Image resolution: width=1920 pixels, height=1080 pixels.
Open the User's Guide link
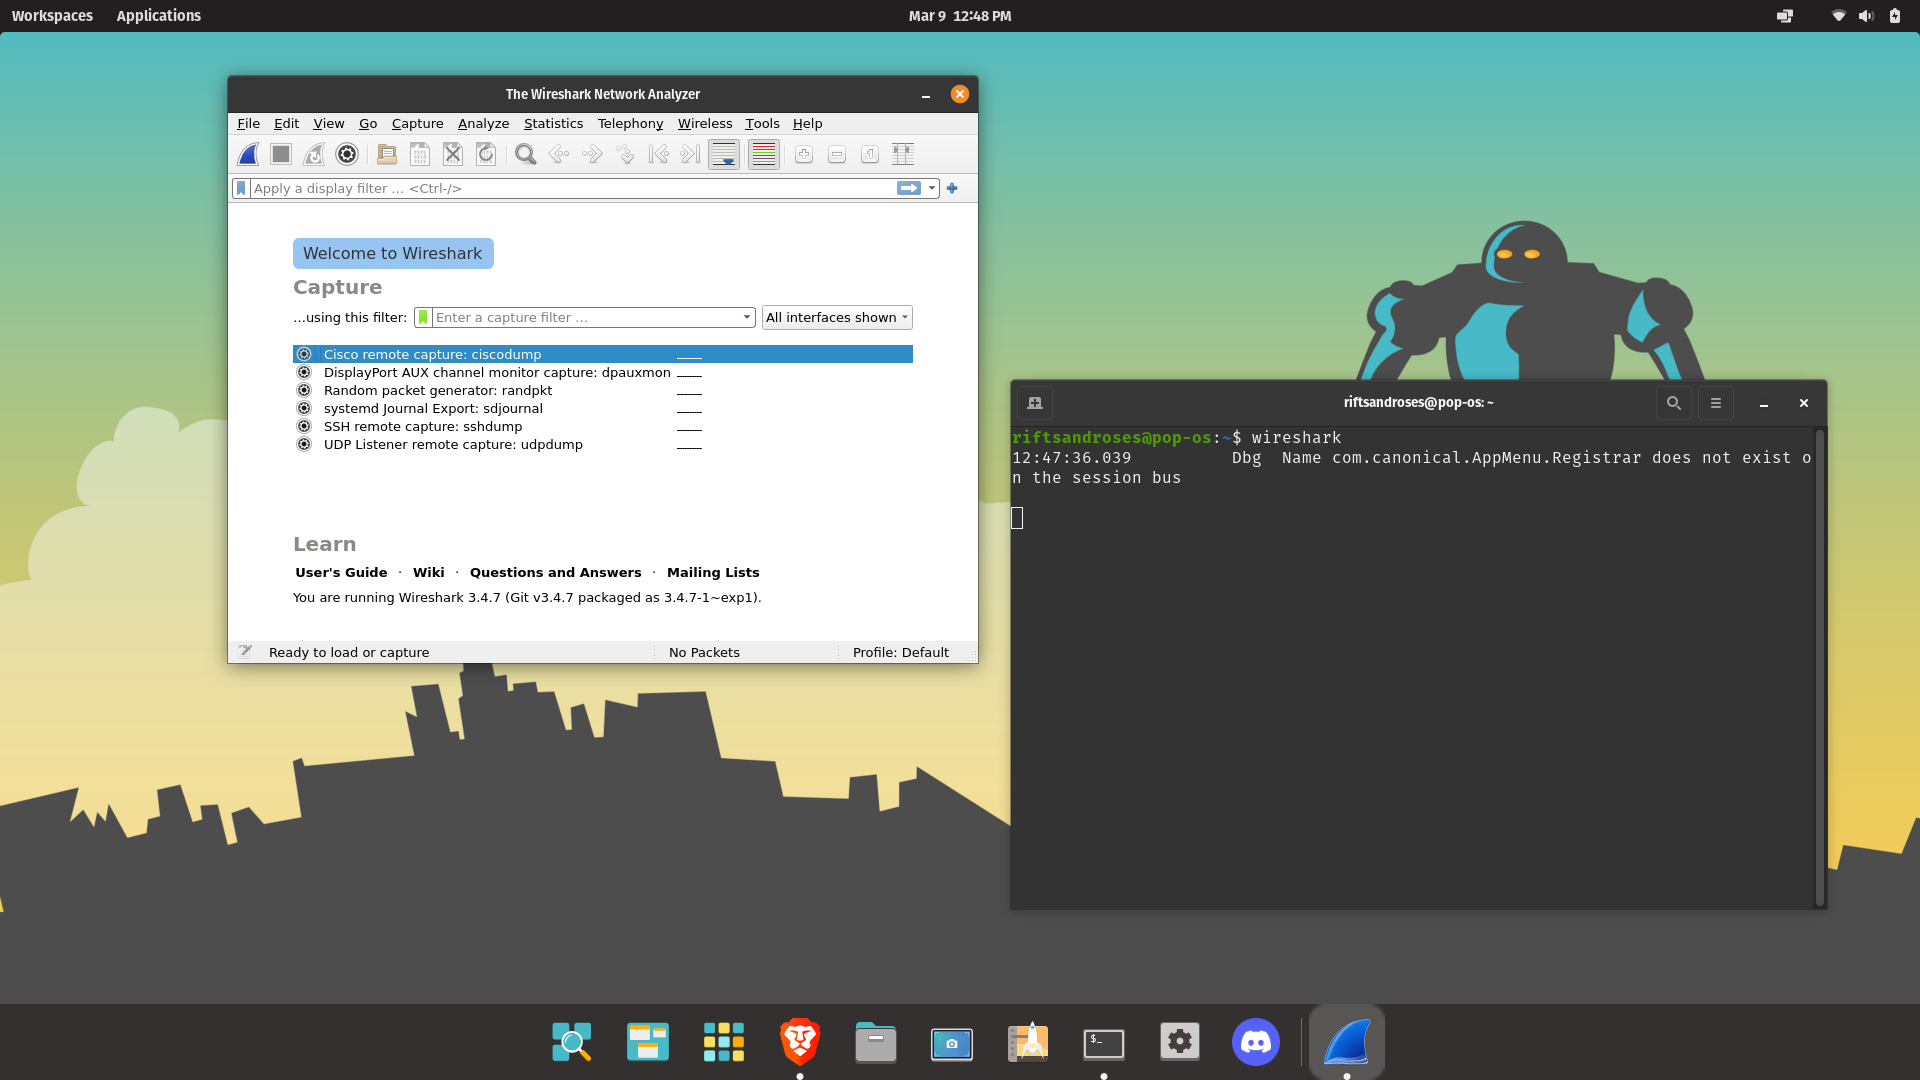click(x=341, y=572)
